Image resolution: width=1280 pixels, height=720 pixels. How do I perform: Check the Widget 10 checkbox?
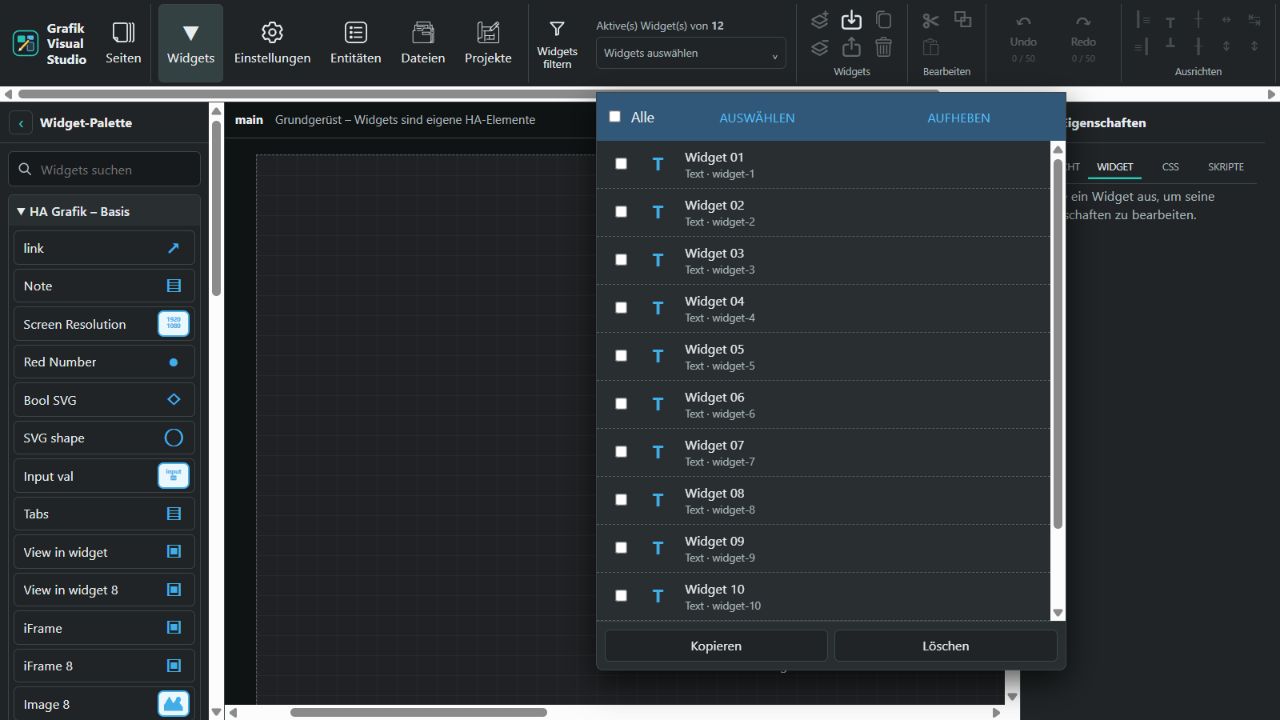pyautogui.click(x=621, y=595)
